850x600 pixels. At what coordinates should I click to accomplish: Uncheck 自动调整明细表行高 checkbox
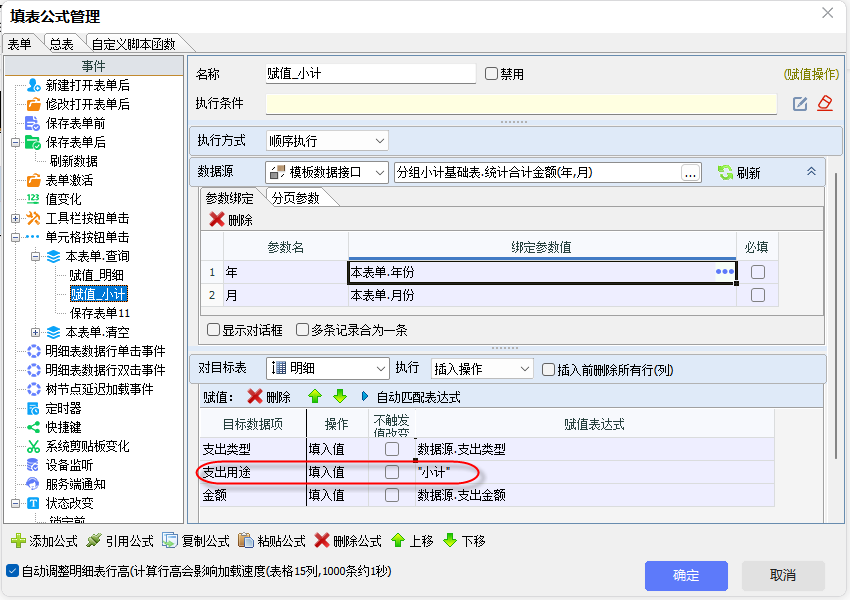coord(12,571)
